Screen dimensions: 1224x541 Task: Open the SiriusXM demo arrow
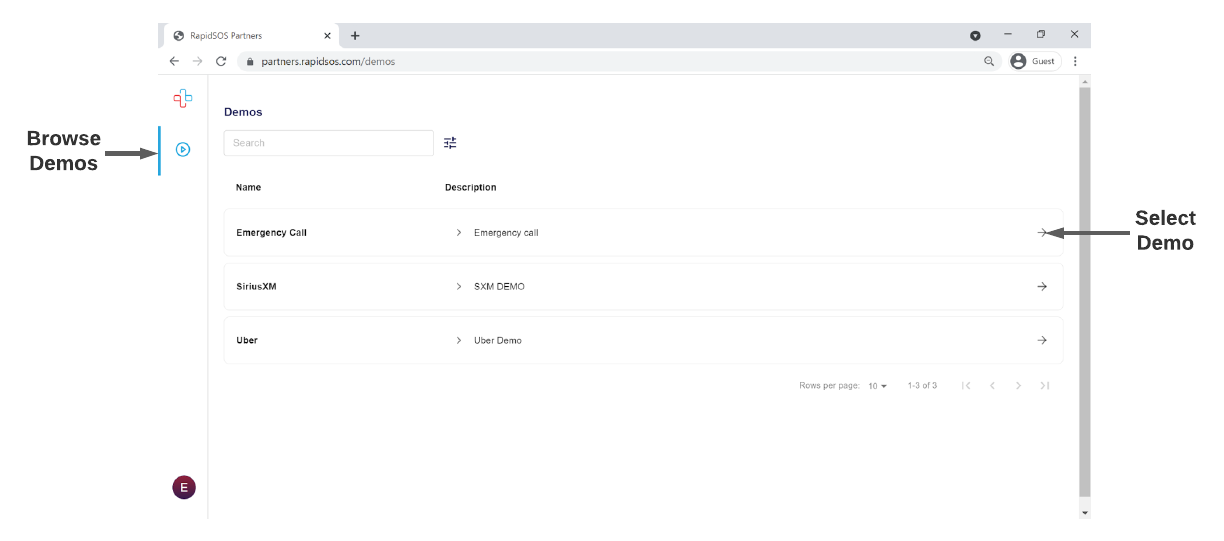1042,286
